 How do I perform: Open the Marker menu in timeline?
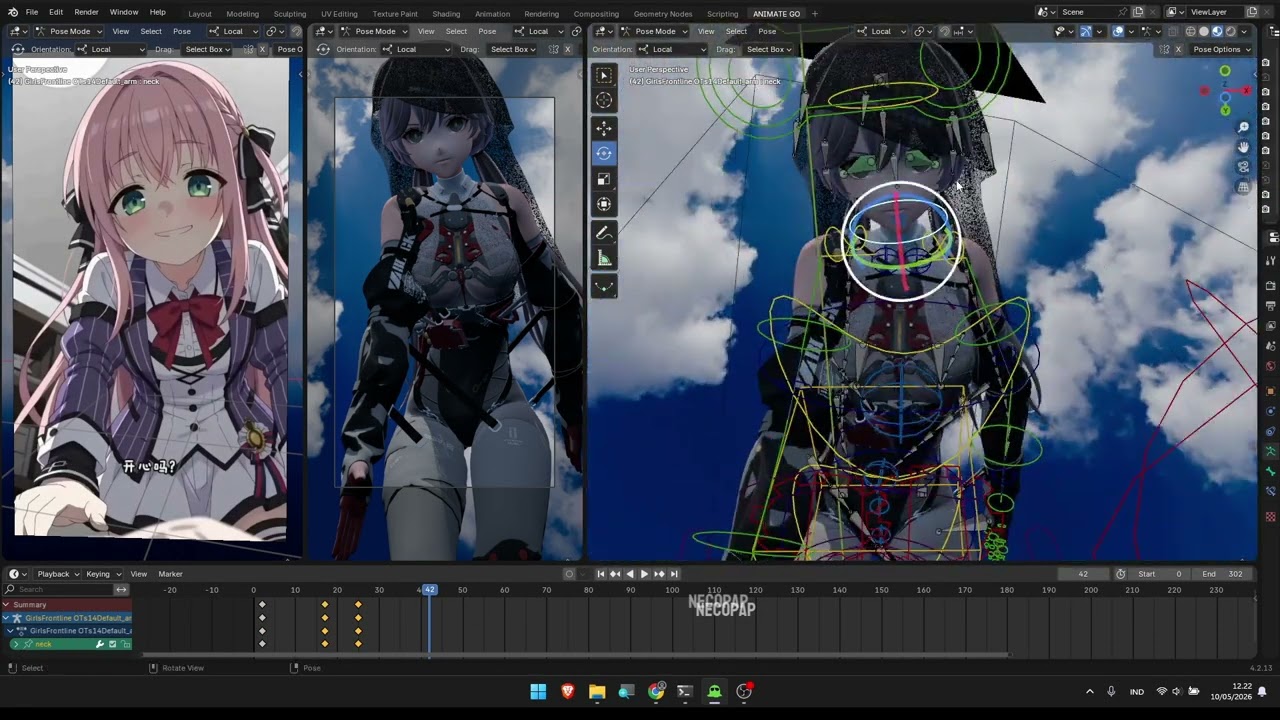(170, 574)
